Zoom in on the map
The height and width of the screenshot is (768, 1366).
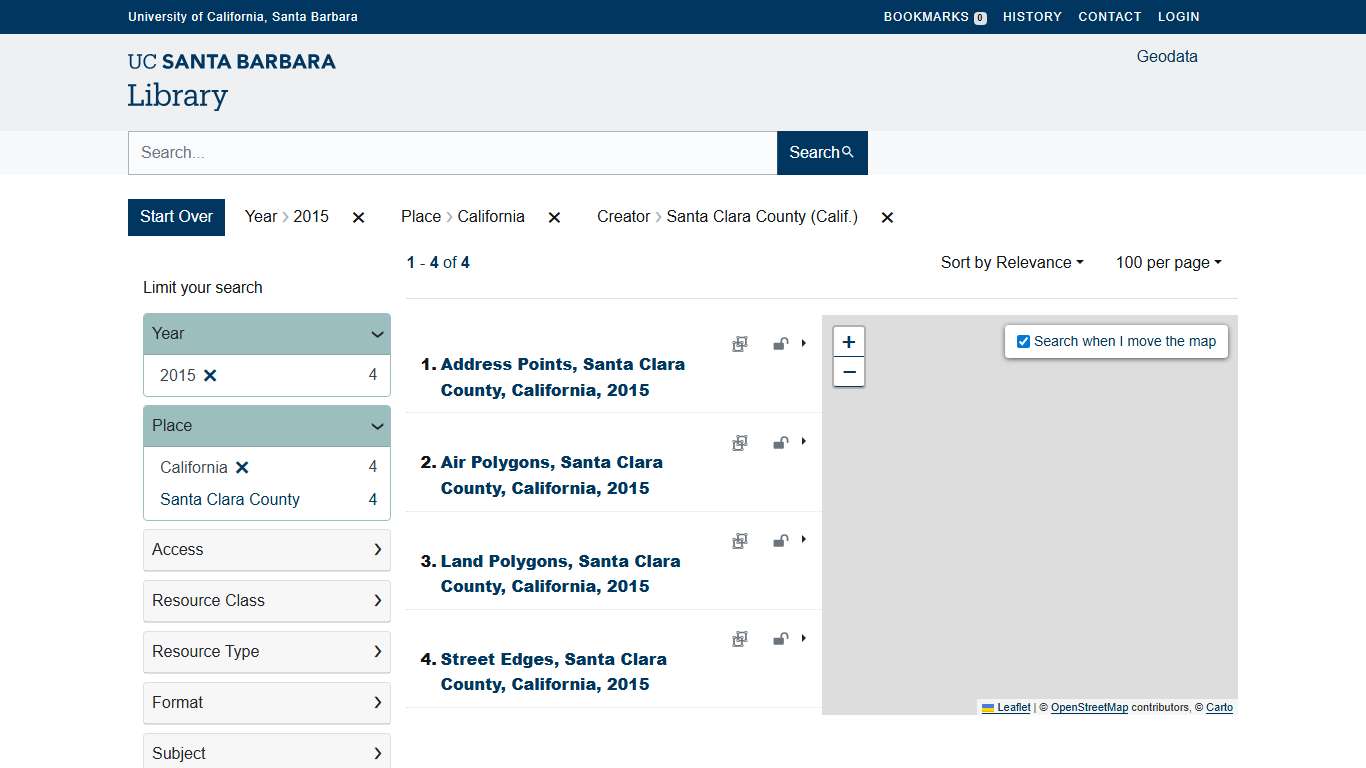848,342
